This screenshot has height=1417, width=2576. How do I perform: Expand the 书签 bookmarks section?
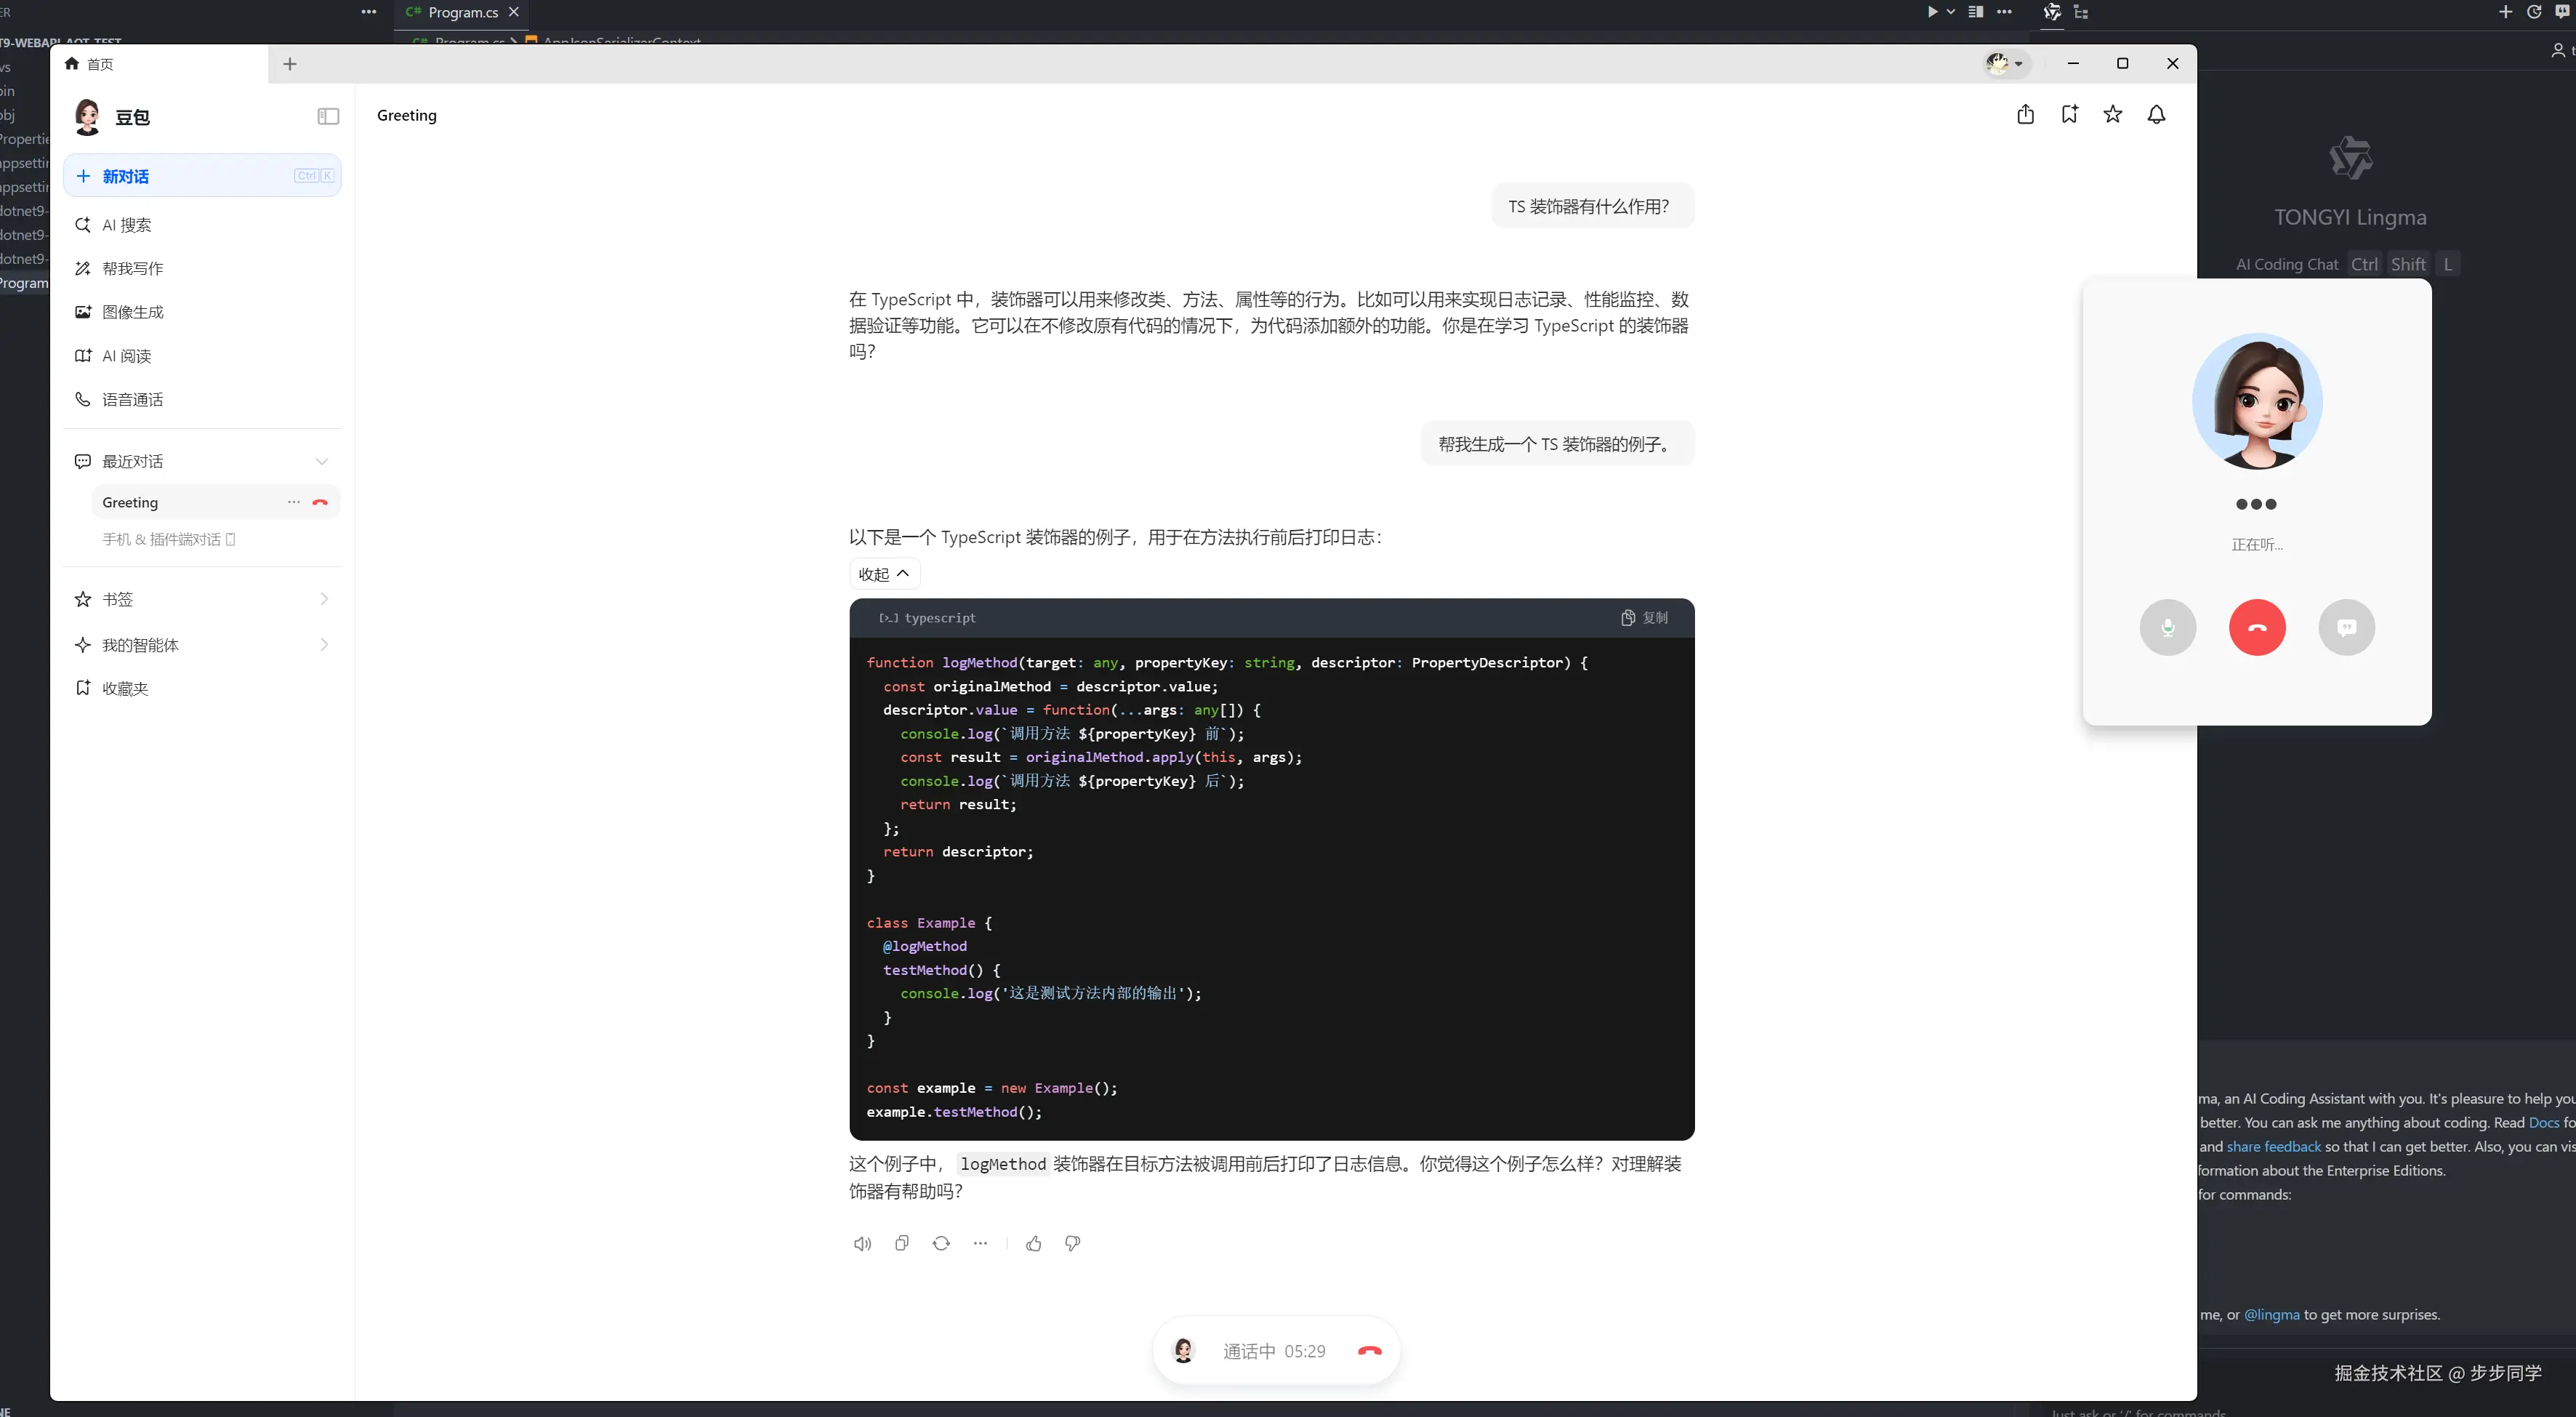pos(202,599)
